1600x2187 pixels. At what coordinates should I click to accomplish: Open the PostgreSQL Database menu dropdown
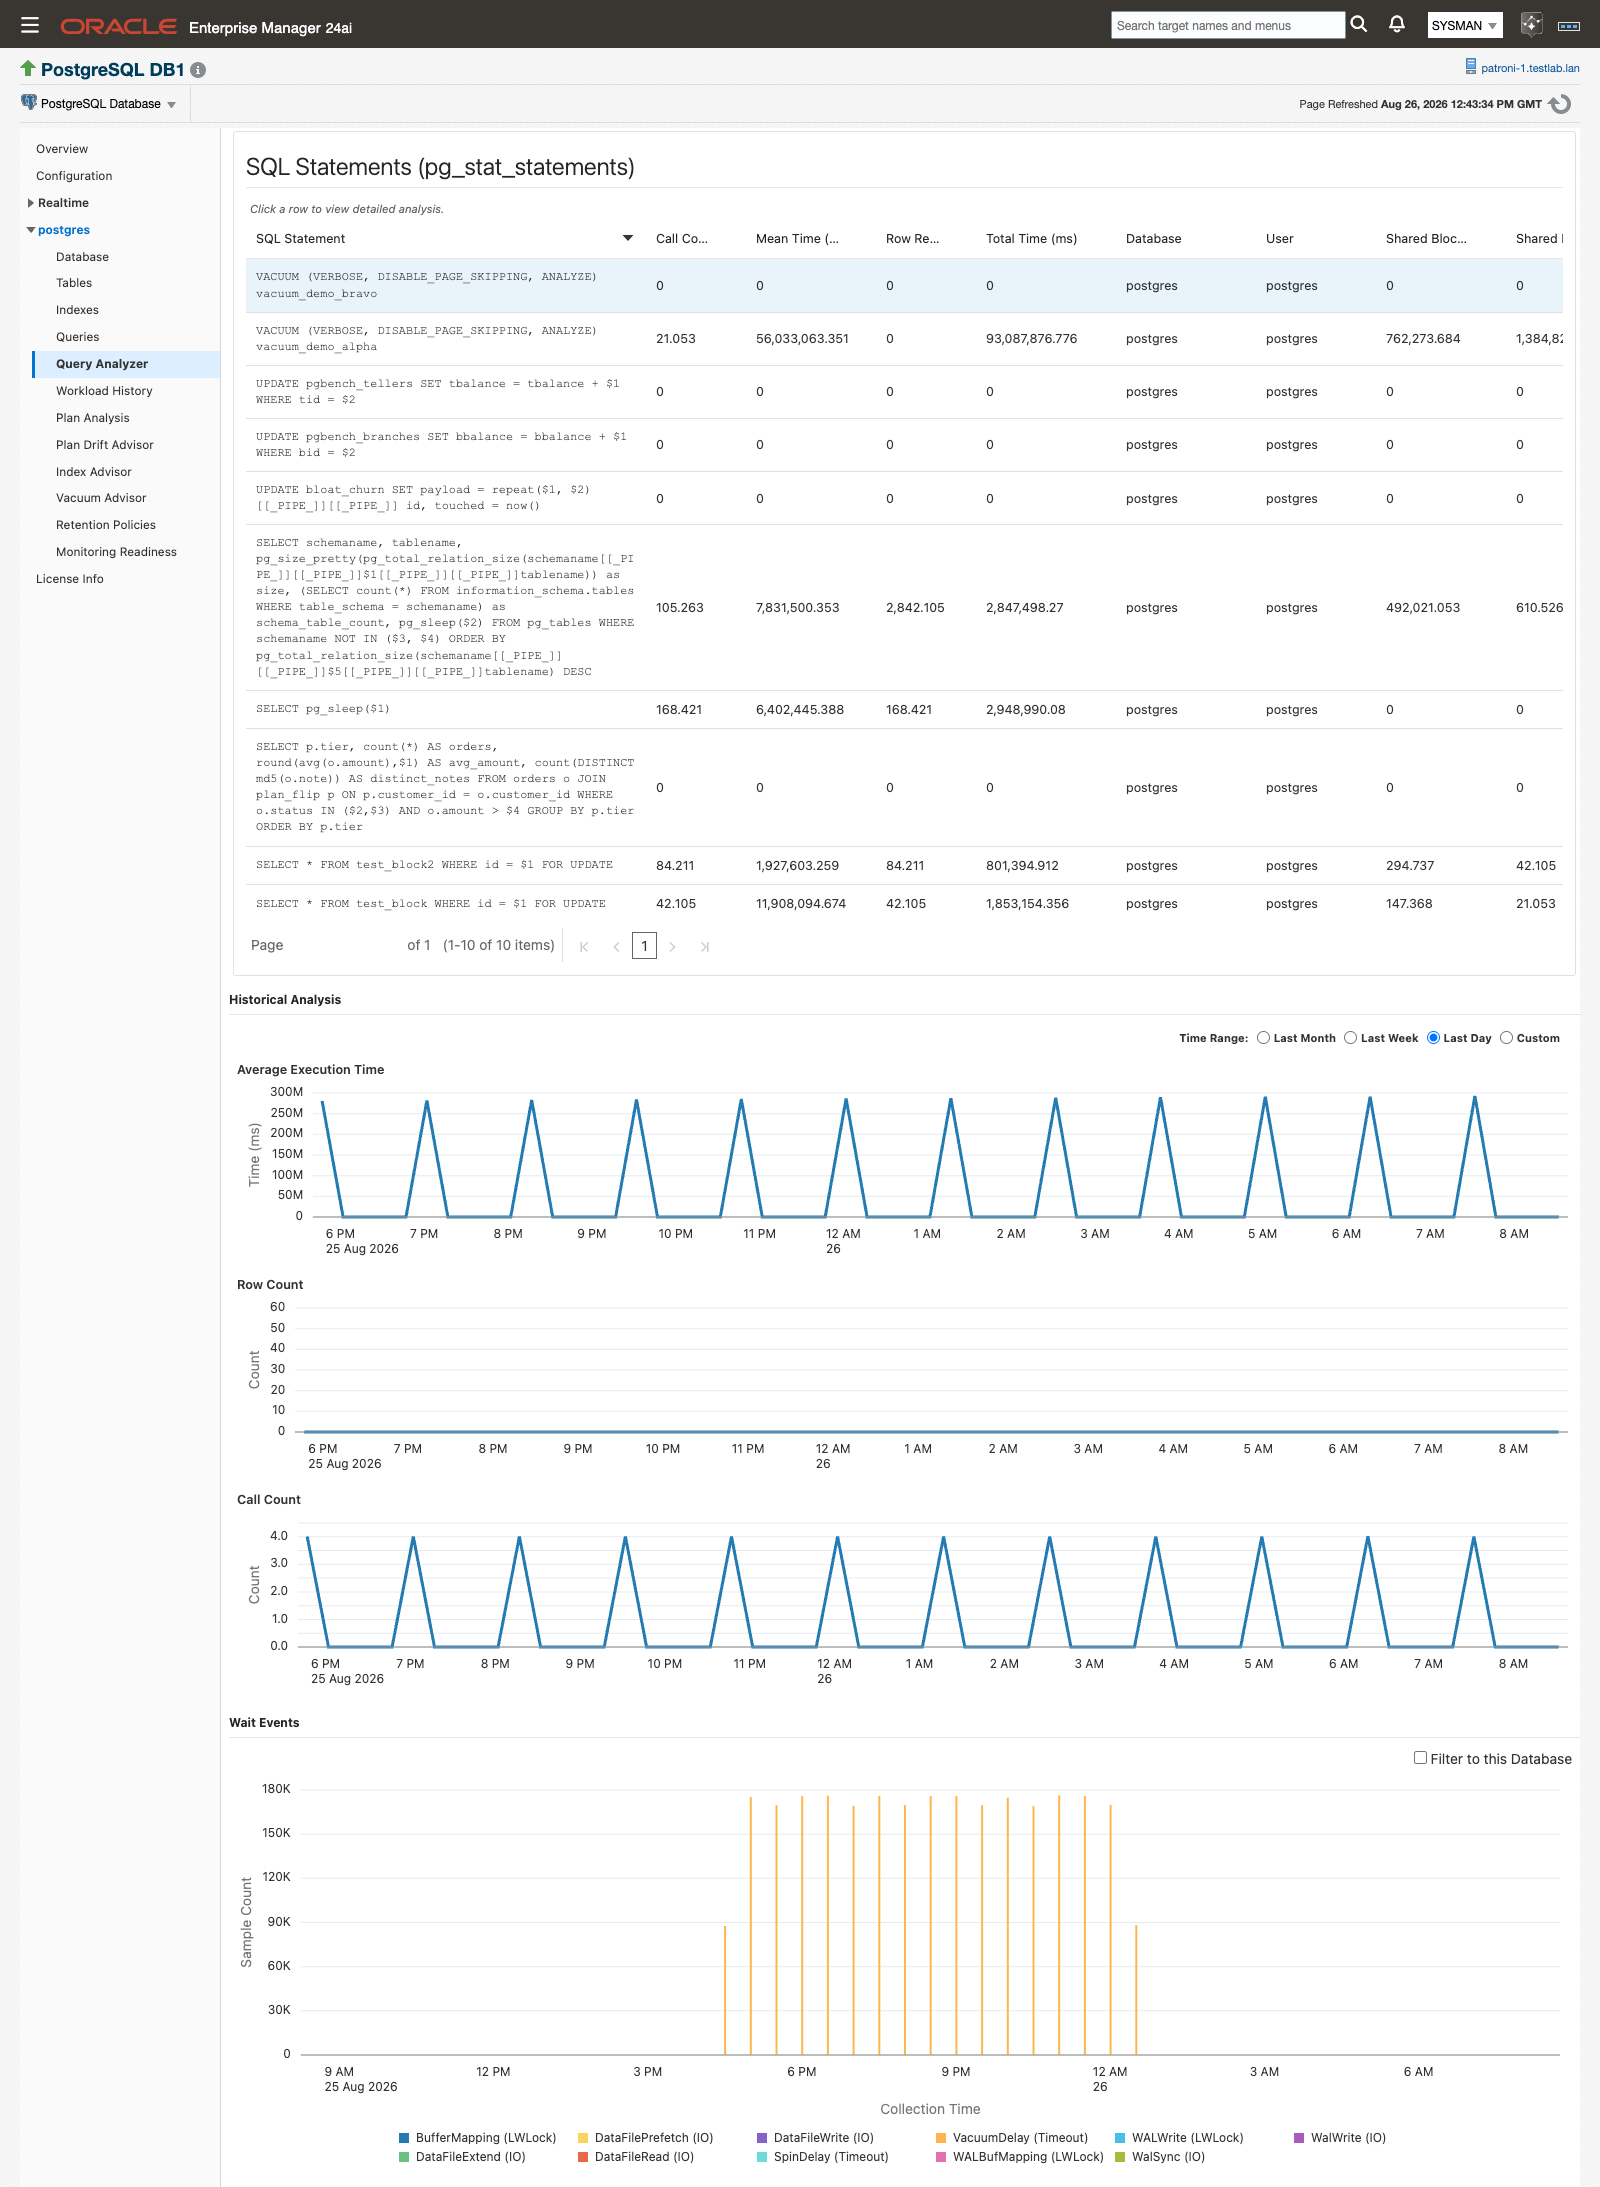pyautogui.click(x=100, y=104)
